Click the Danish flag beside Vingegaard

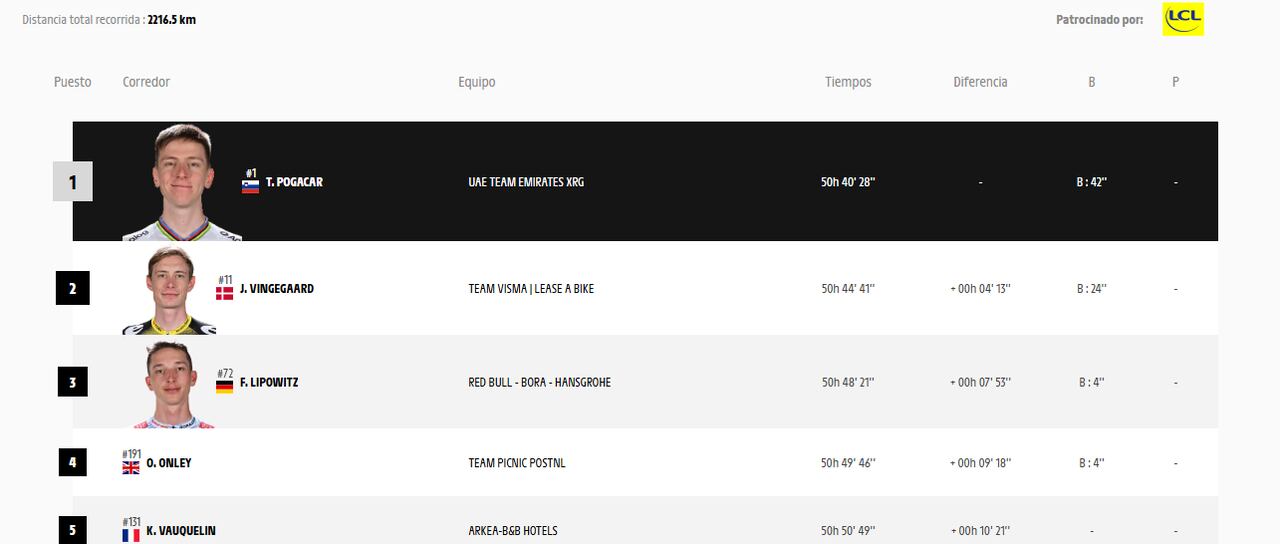click(x=225, y=292)
